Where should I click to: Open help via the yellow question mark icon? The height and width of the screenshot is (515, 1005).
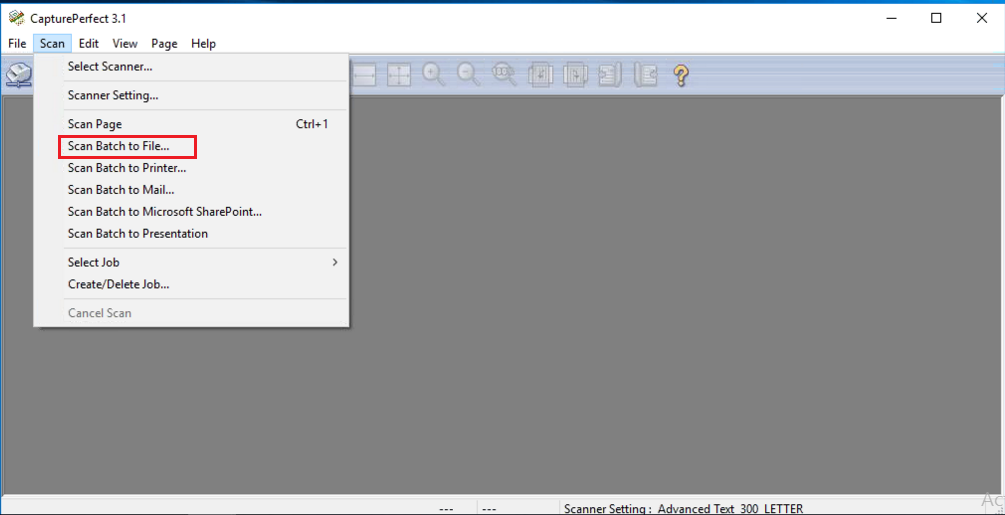(x=681, y=75)
